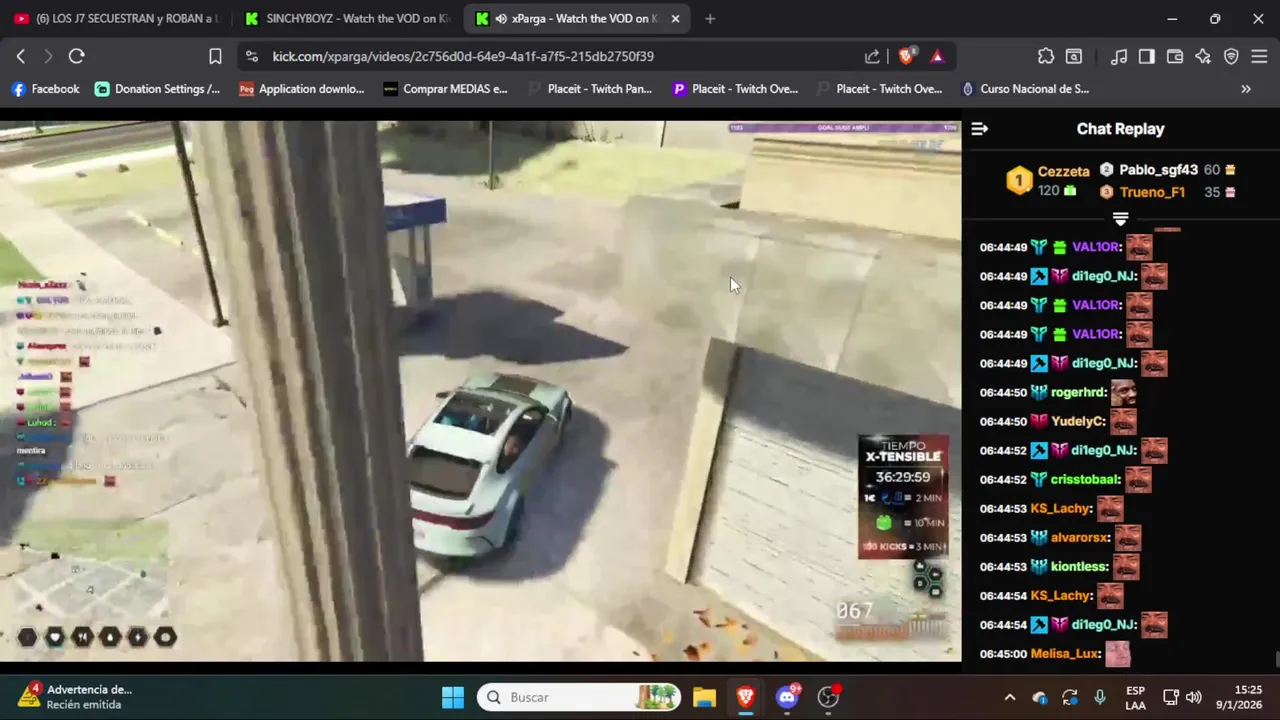This screenshot has width=1280, height=720.
Task: Click the 06:44:50 timestamp beside rogerhrd
Action: point(1003,392)
